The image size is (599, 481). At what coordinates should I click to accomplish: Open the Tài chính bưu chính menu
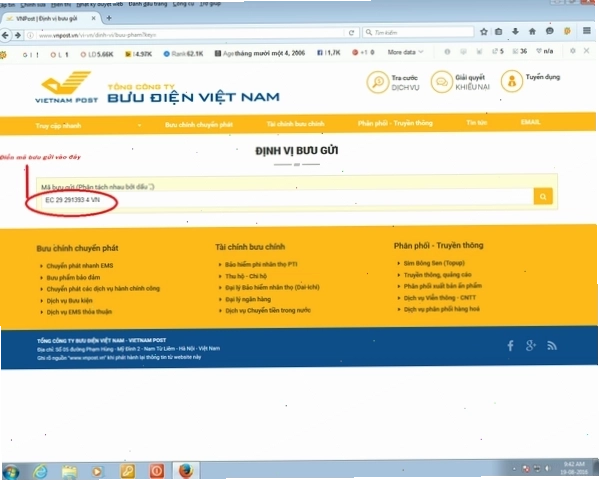pos(295,124)
